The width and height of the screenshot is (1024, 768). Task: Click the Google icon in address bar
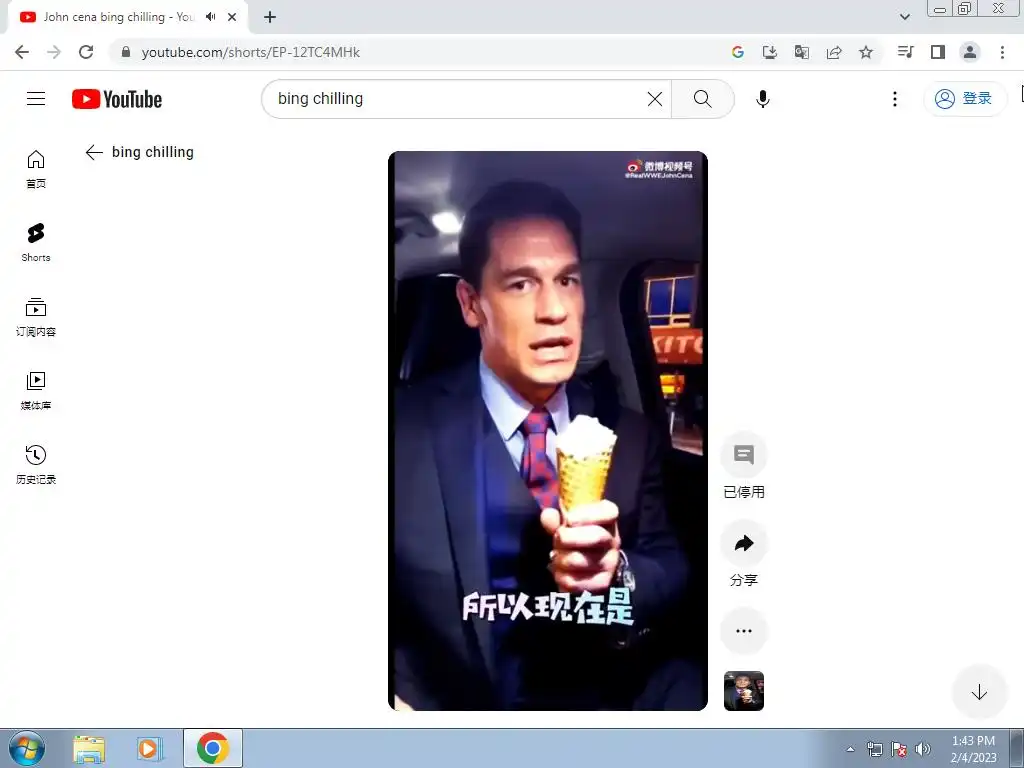[738, 52]
